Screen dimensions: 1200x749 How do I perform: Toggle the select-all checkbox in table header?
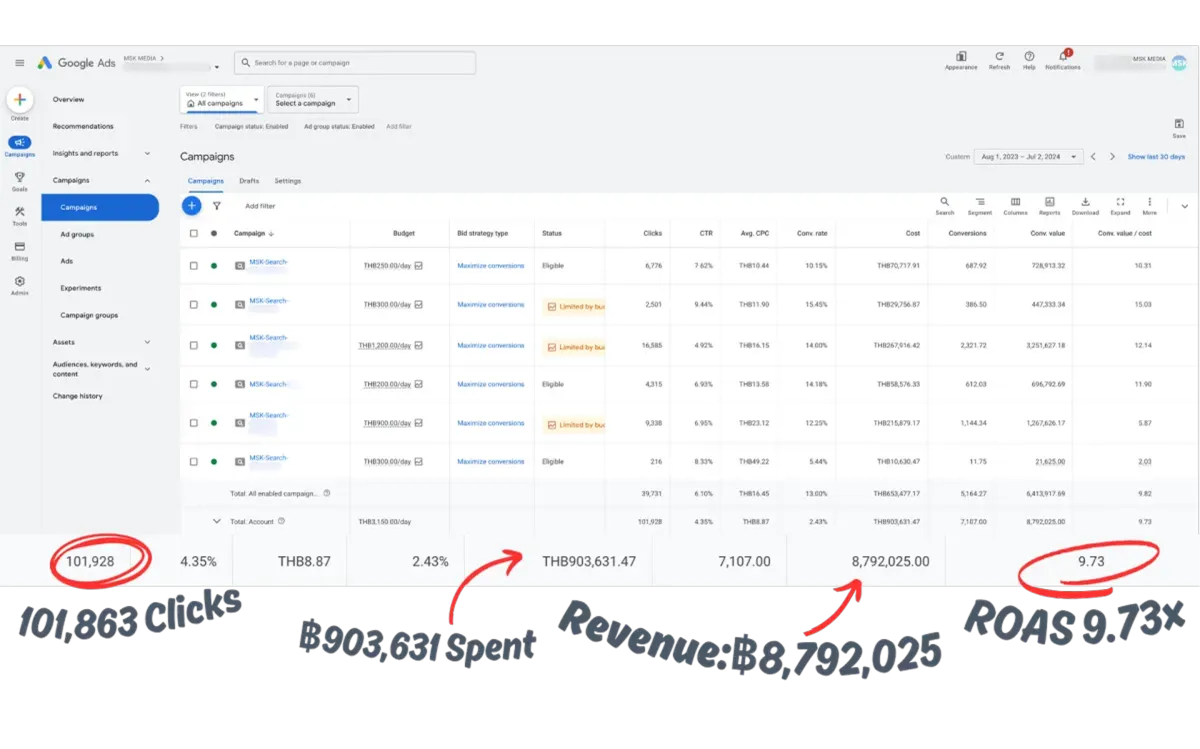pos(193,233)
